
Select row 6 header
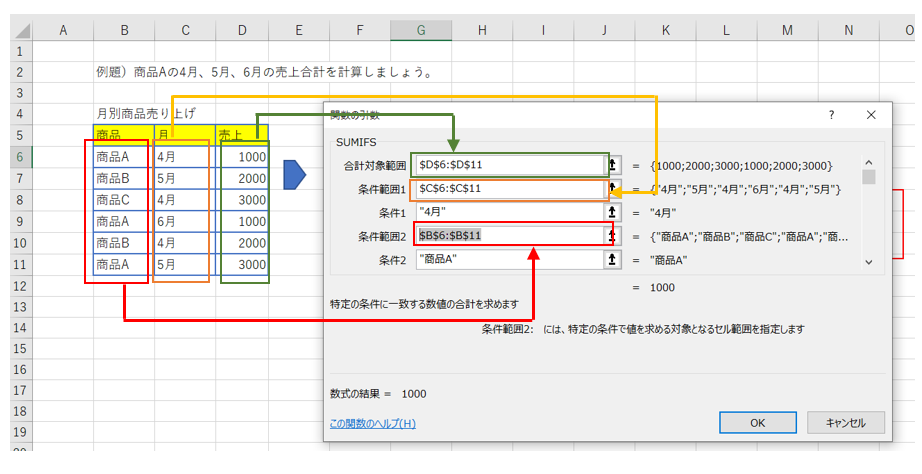[20, 156]
